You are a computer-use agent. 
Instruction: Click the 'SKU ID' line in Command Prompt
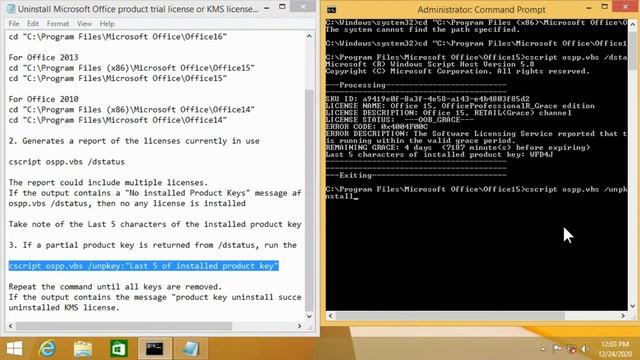coord(427,99)
